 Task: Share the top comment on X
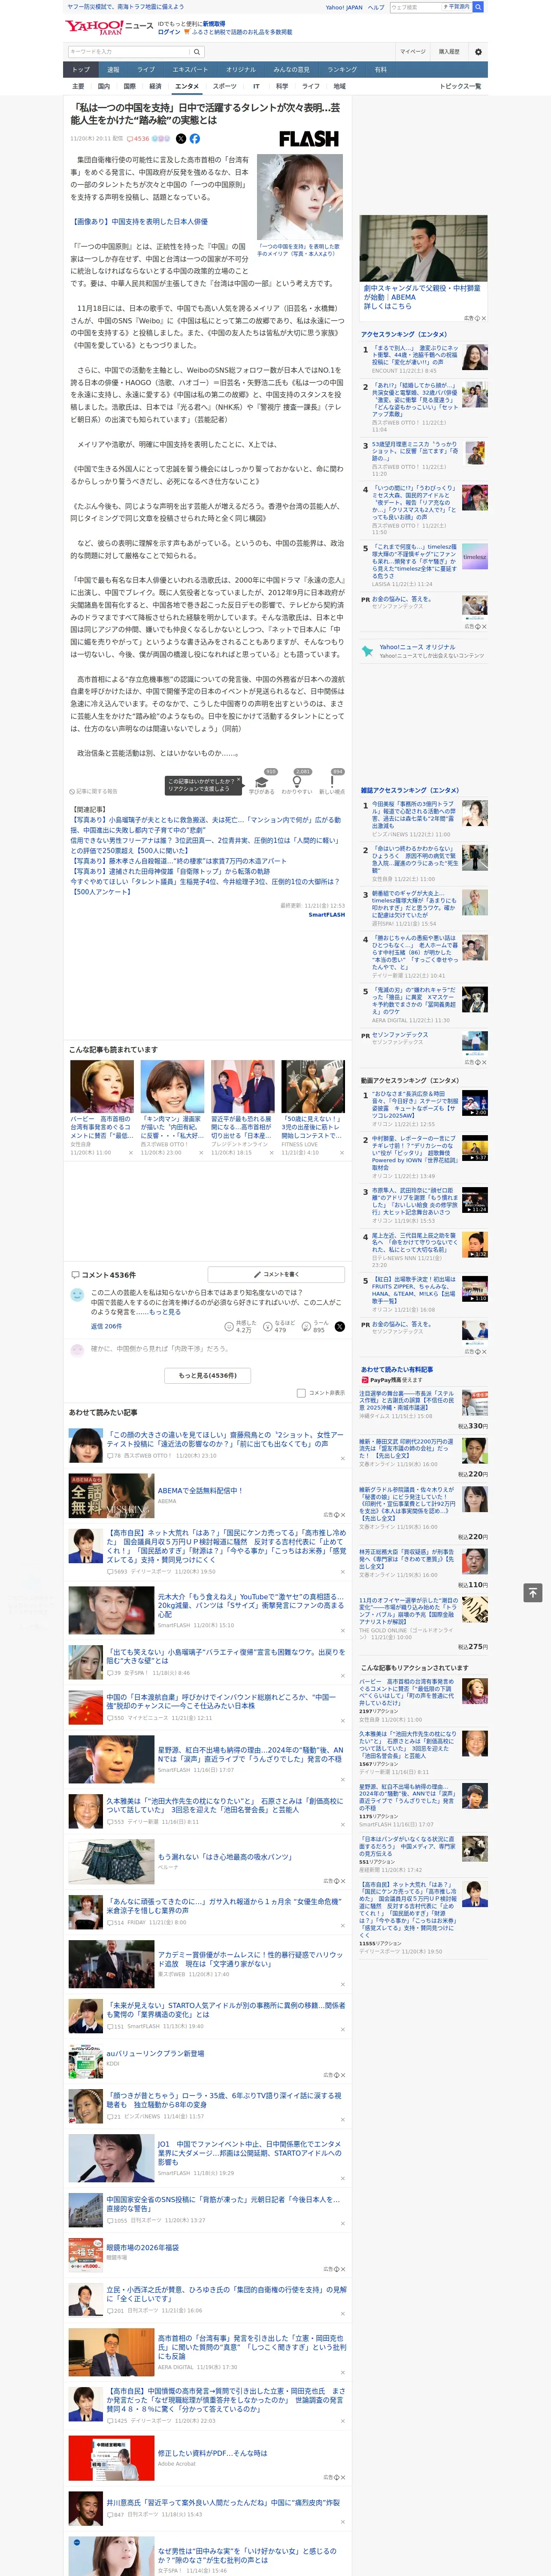[x=339, y=1326]
